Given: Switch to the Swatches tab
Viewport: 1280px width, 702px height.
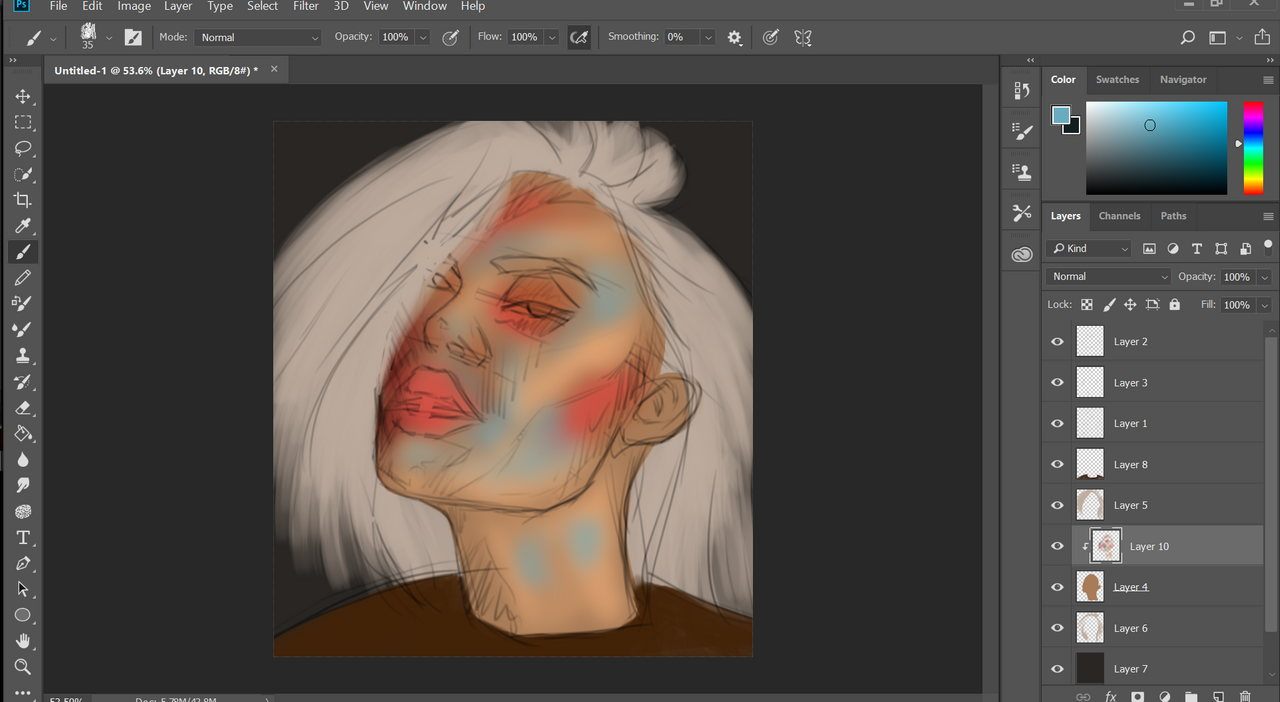Looking at the screenshot, I should tap(1117, 80).
